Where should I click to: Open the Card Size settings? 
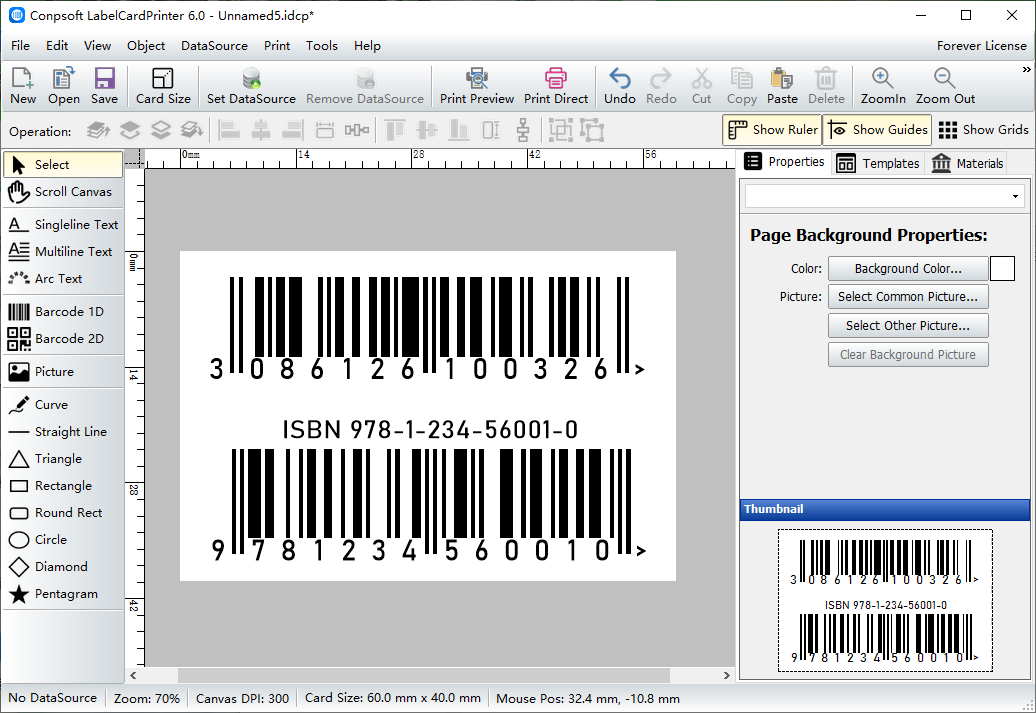click(x=163, y=86)
